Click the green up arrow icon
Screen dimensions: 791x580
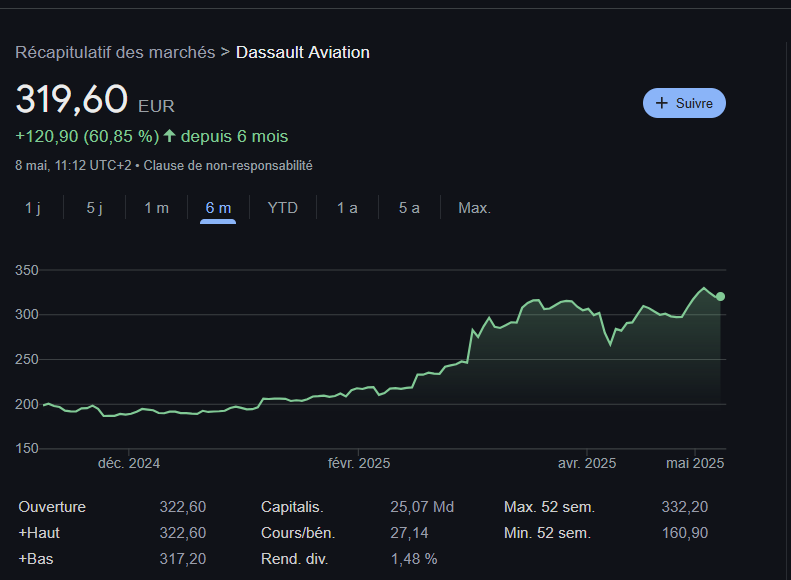coord(170,136)
